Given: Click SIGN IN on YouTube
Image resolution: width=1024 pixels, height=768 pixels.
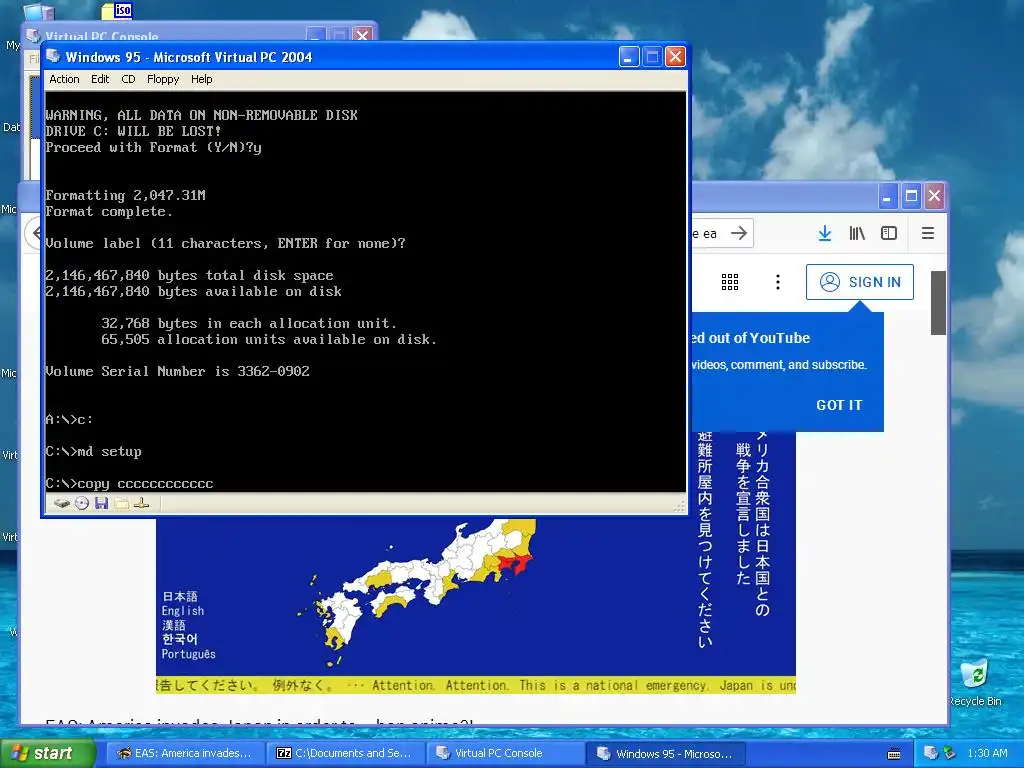Looking at the screenshot, I should pyautogui.click(x=859, y=282).
